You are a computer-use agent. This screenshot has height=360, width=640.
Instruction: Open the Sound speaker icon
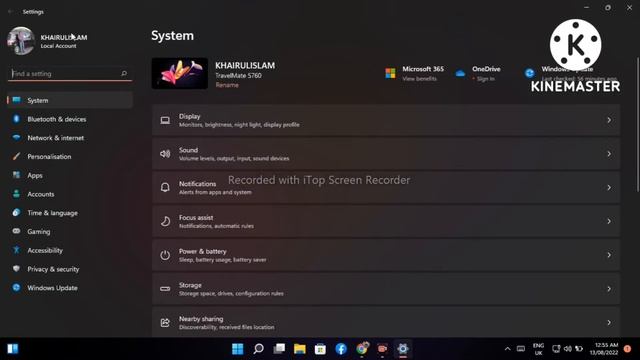[165, 154]
